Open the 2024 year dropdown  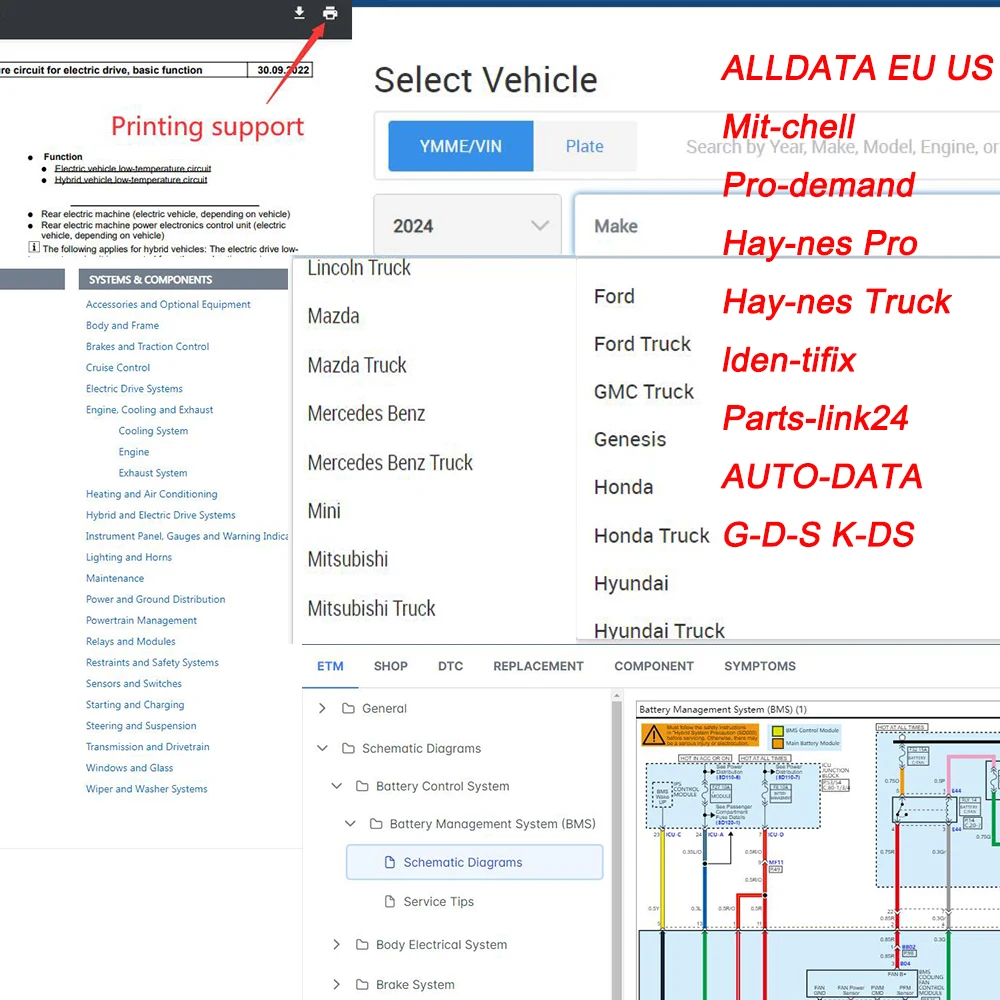pyautogui.click(x=467, y=226)
